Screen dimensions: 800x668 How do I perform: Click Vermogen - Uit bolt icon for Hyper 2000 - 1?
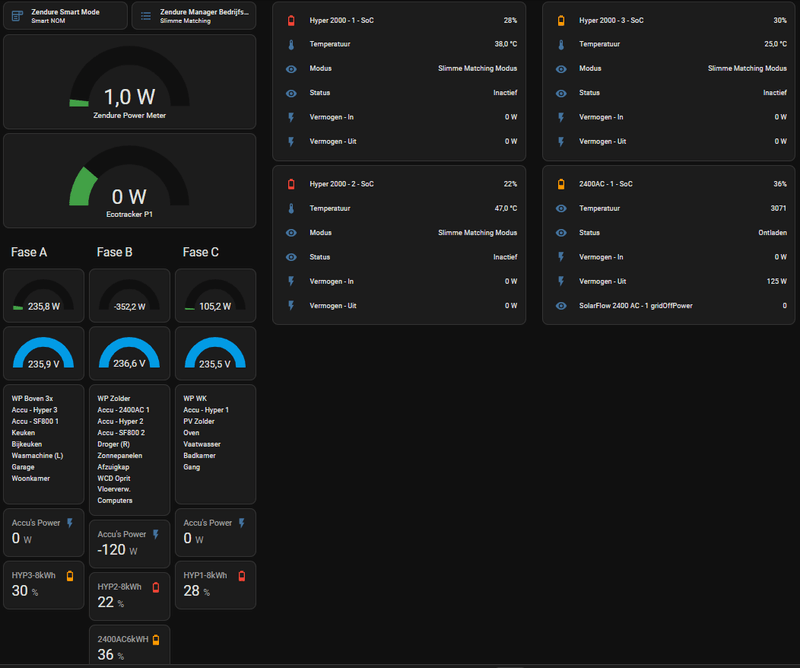pyautogui.click(x=291, y=142)
